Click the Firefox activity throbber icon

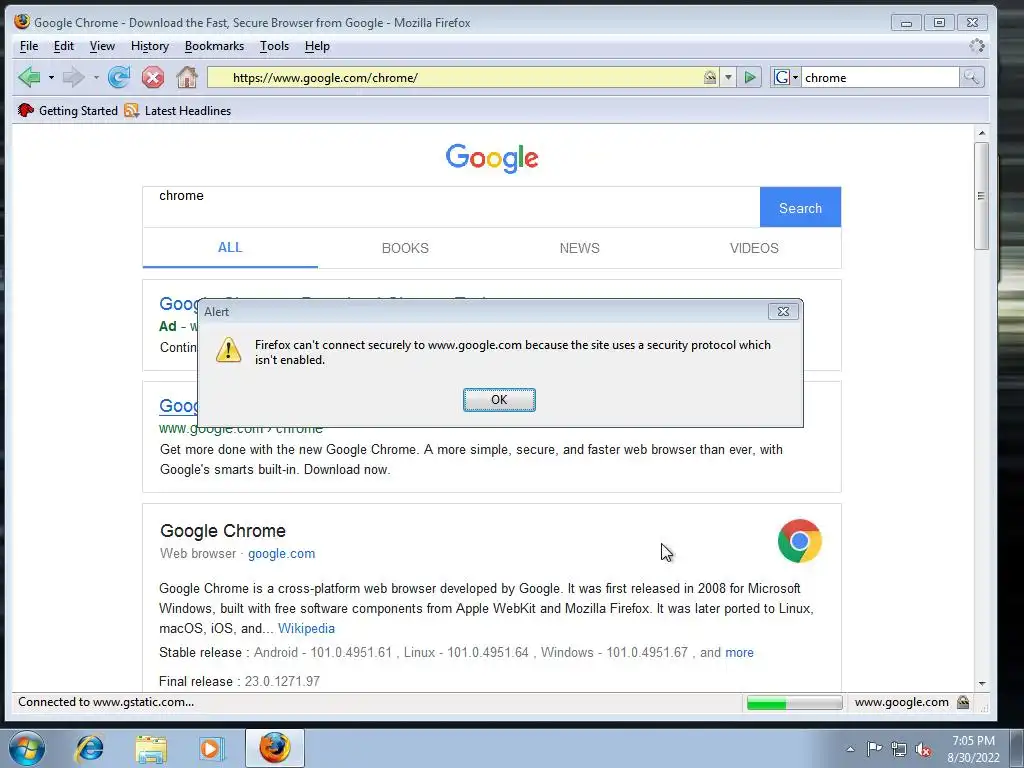point(976,46)
